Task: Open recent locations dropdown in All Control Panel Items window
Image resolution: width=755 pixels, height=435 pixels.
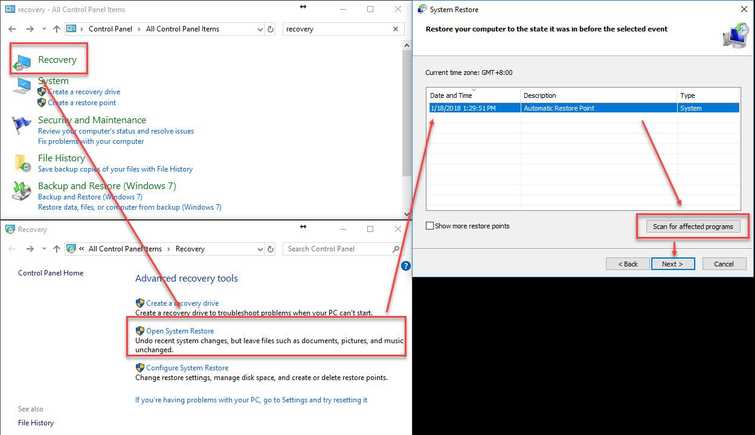Action: coord(44,29)
